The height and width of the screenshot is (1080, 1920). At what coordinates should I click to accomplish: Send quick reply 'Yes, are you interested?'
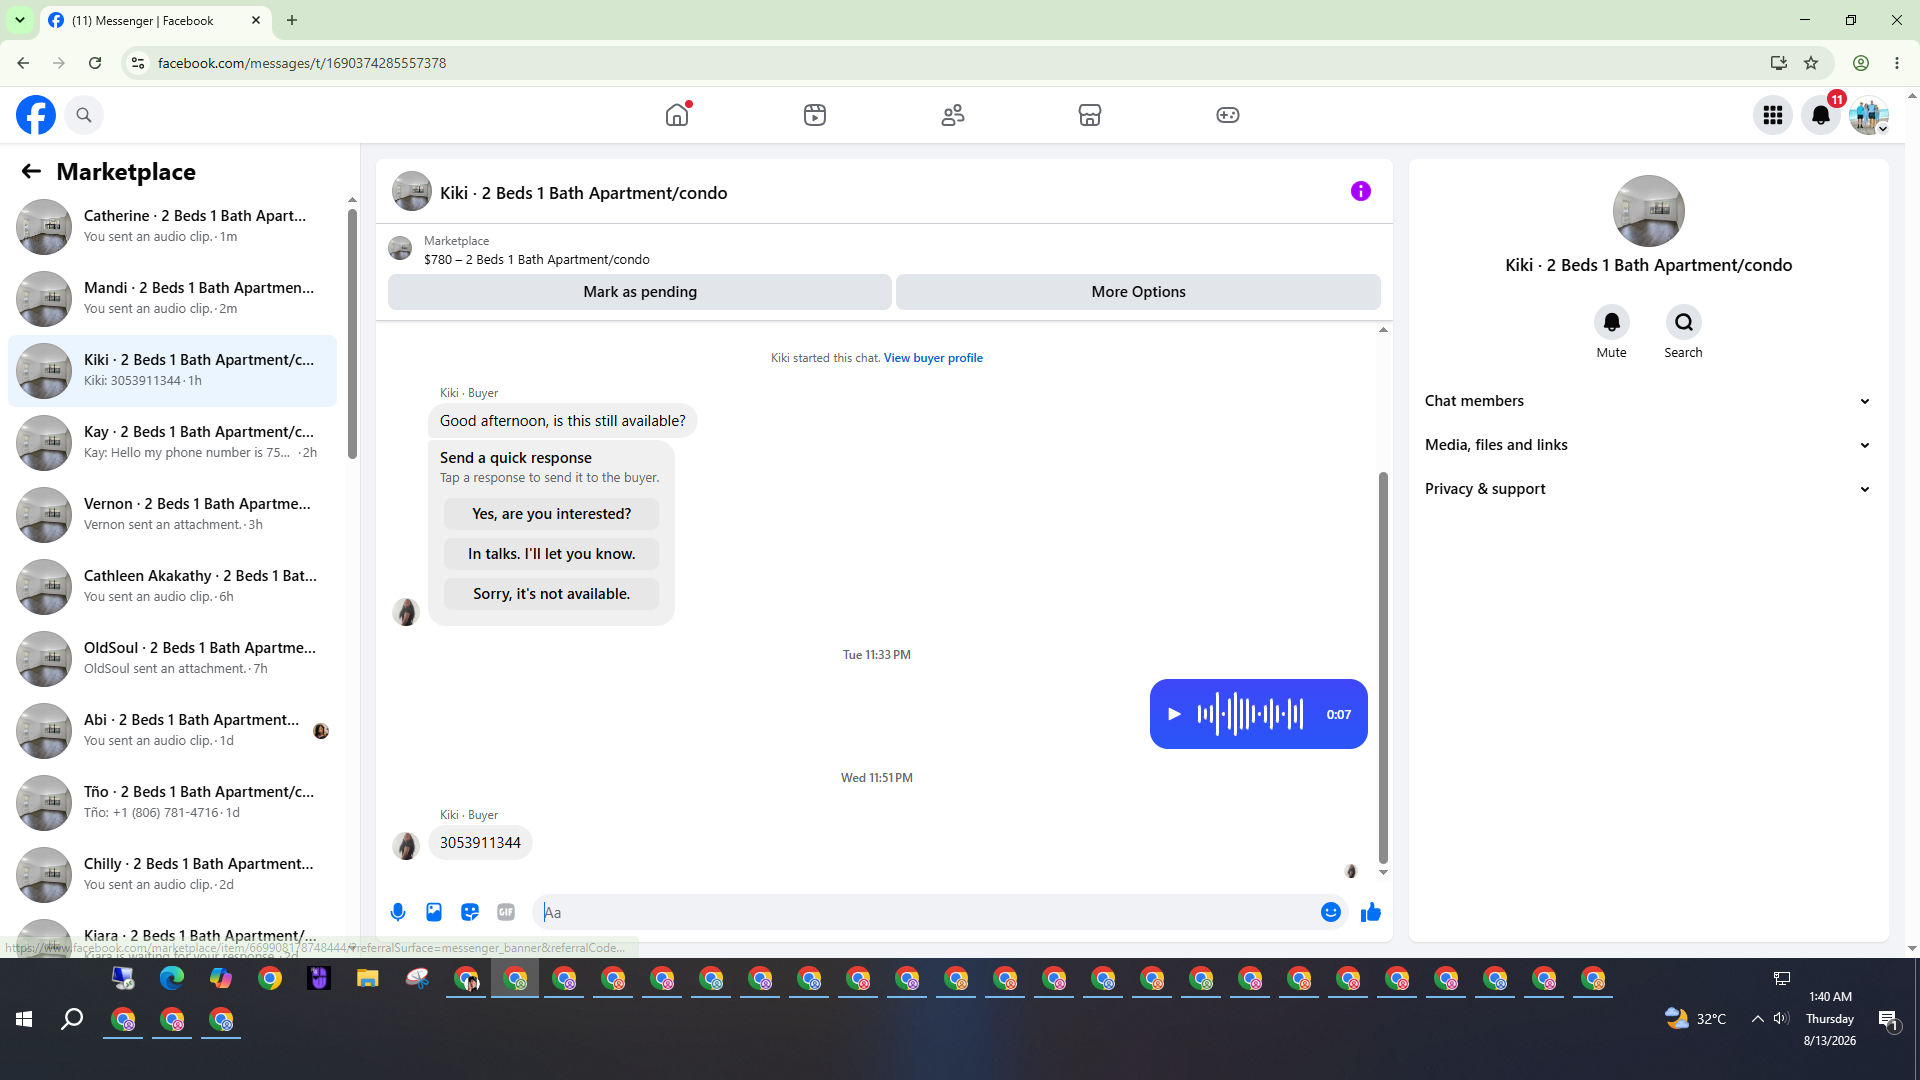click(x=551, y=514)
